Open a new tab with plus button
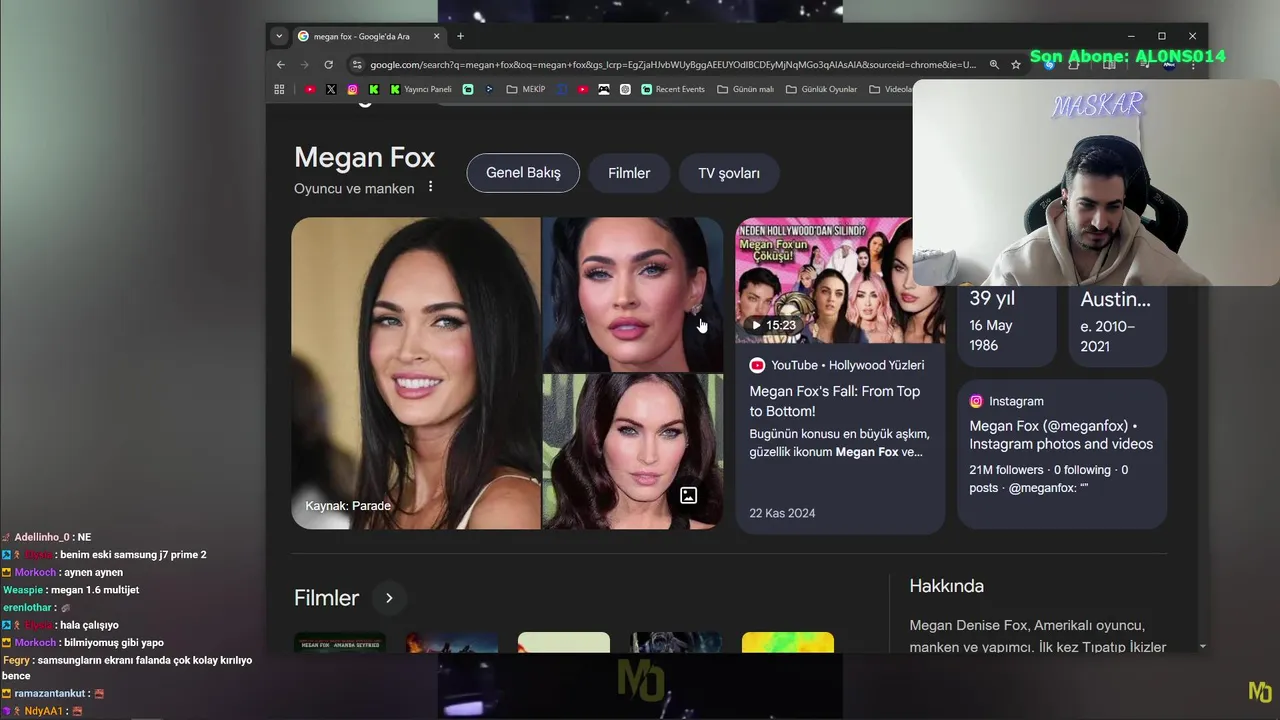Viewport: 1280px width, 720px height. [x=460, y=36]
